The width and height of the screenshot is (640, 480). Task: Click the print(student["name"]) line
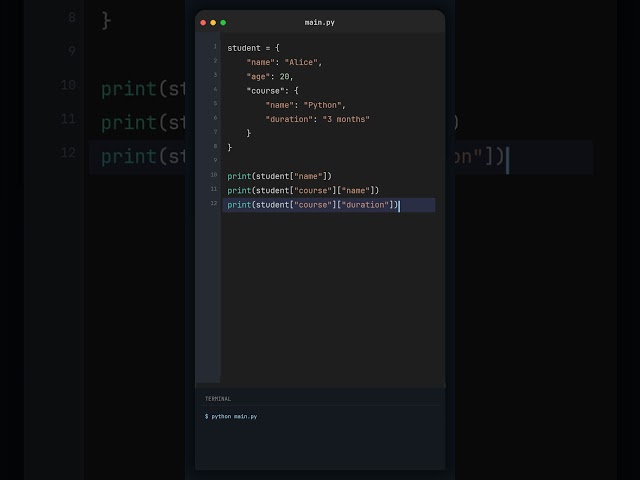[x=280, y=176]
